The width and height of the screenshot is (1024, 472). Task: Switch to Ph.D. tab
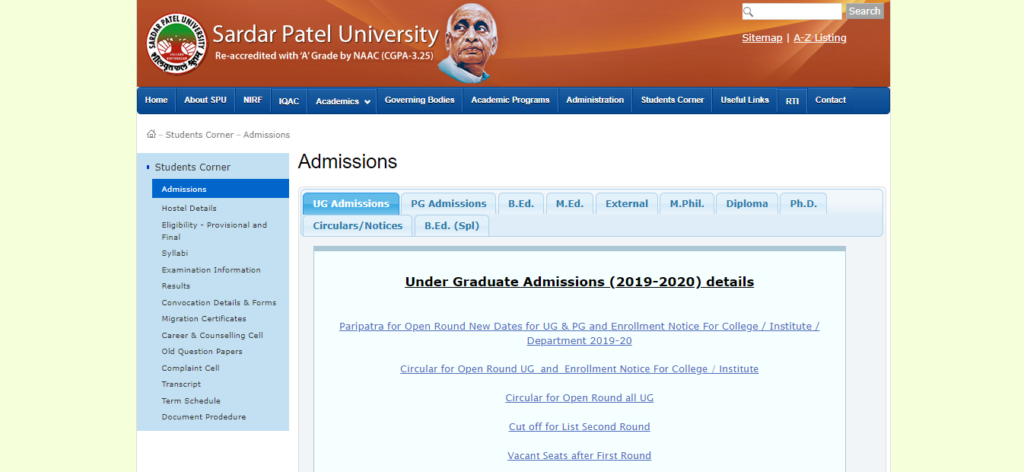click(x=803, y=204)
